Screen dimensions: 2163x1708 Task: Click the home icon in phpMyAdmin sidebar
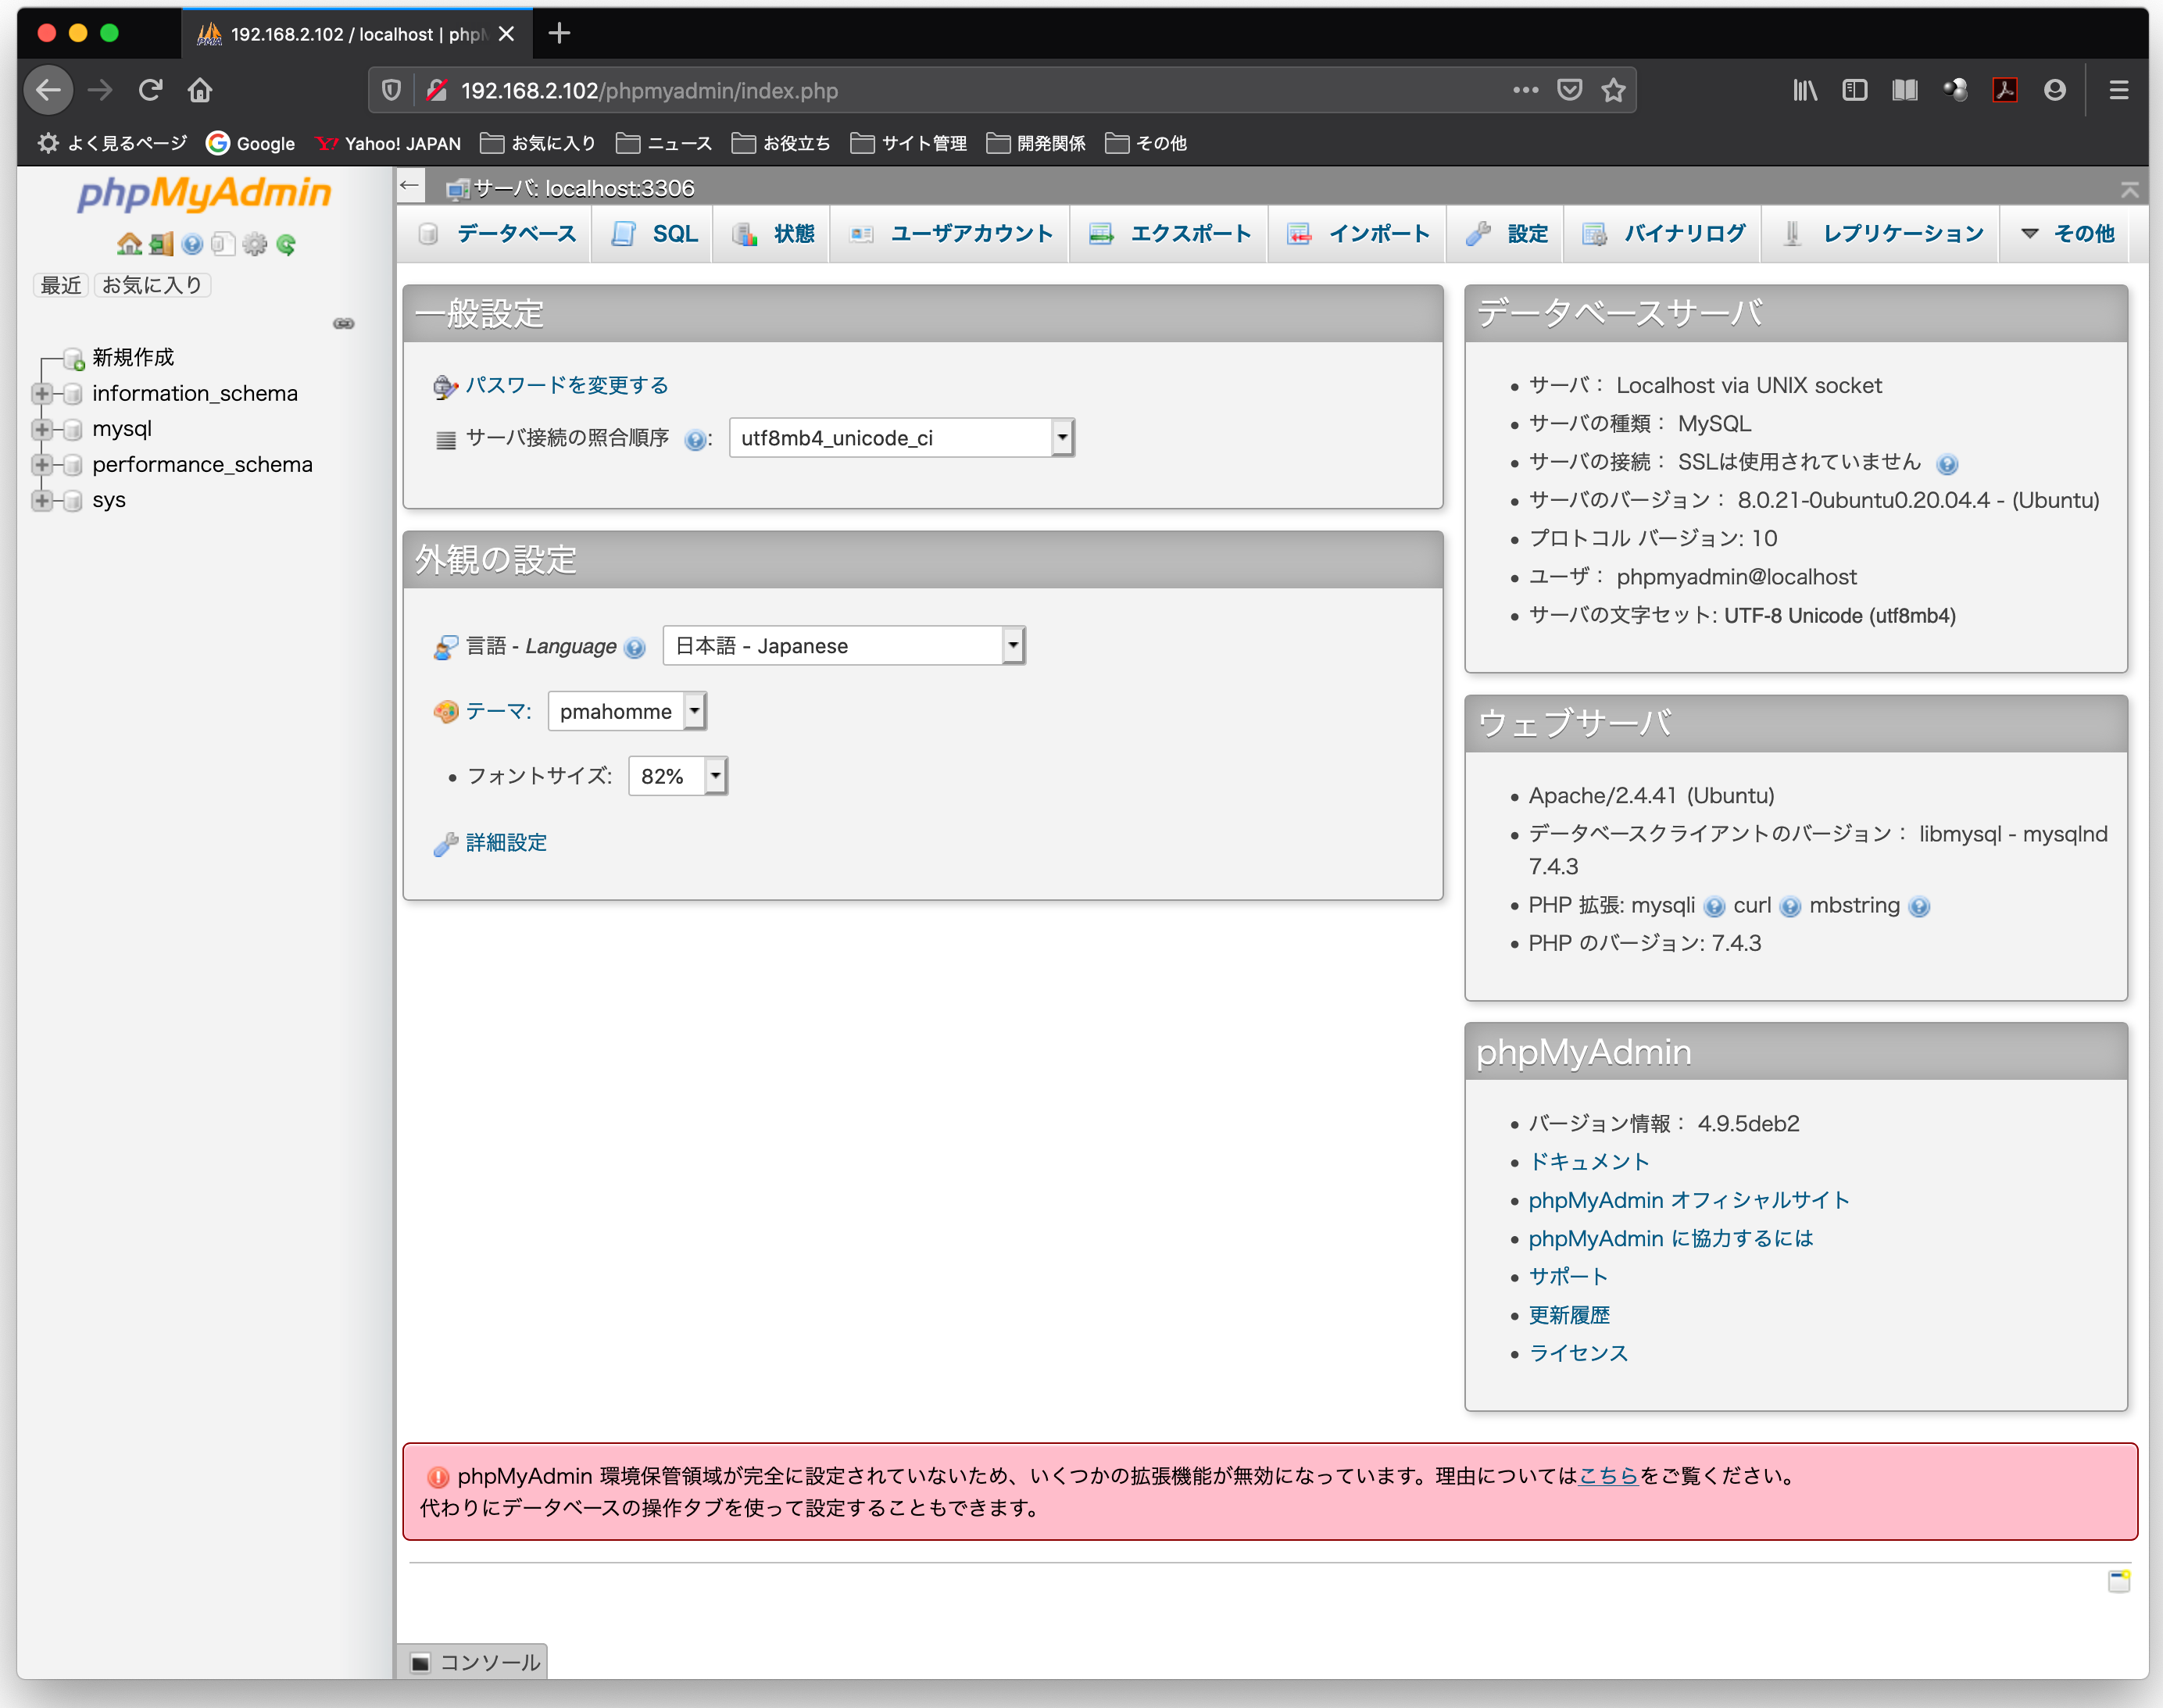pyautogui.click(x=129, y=244)
